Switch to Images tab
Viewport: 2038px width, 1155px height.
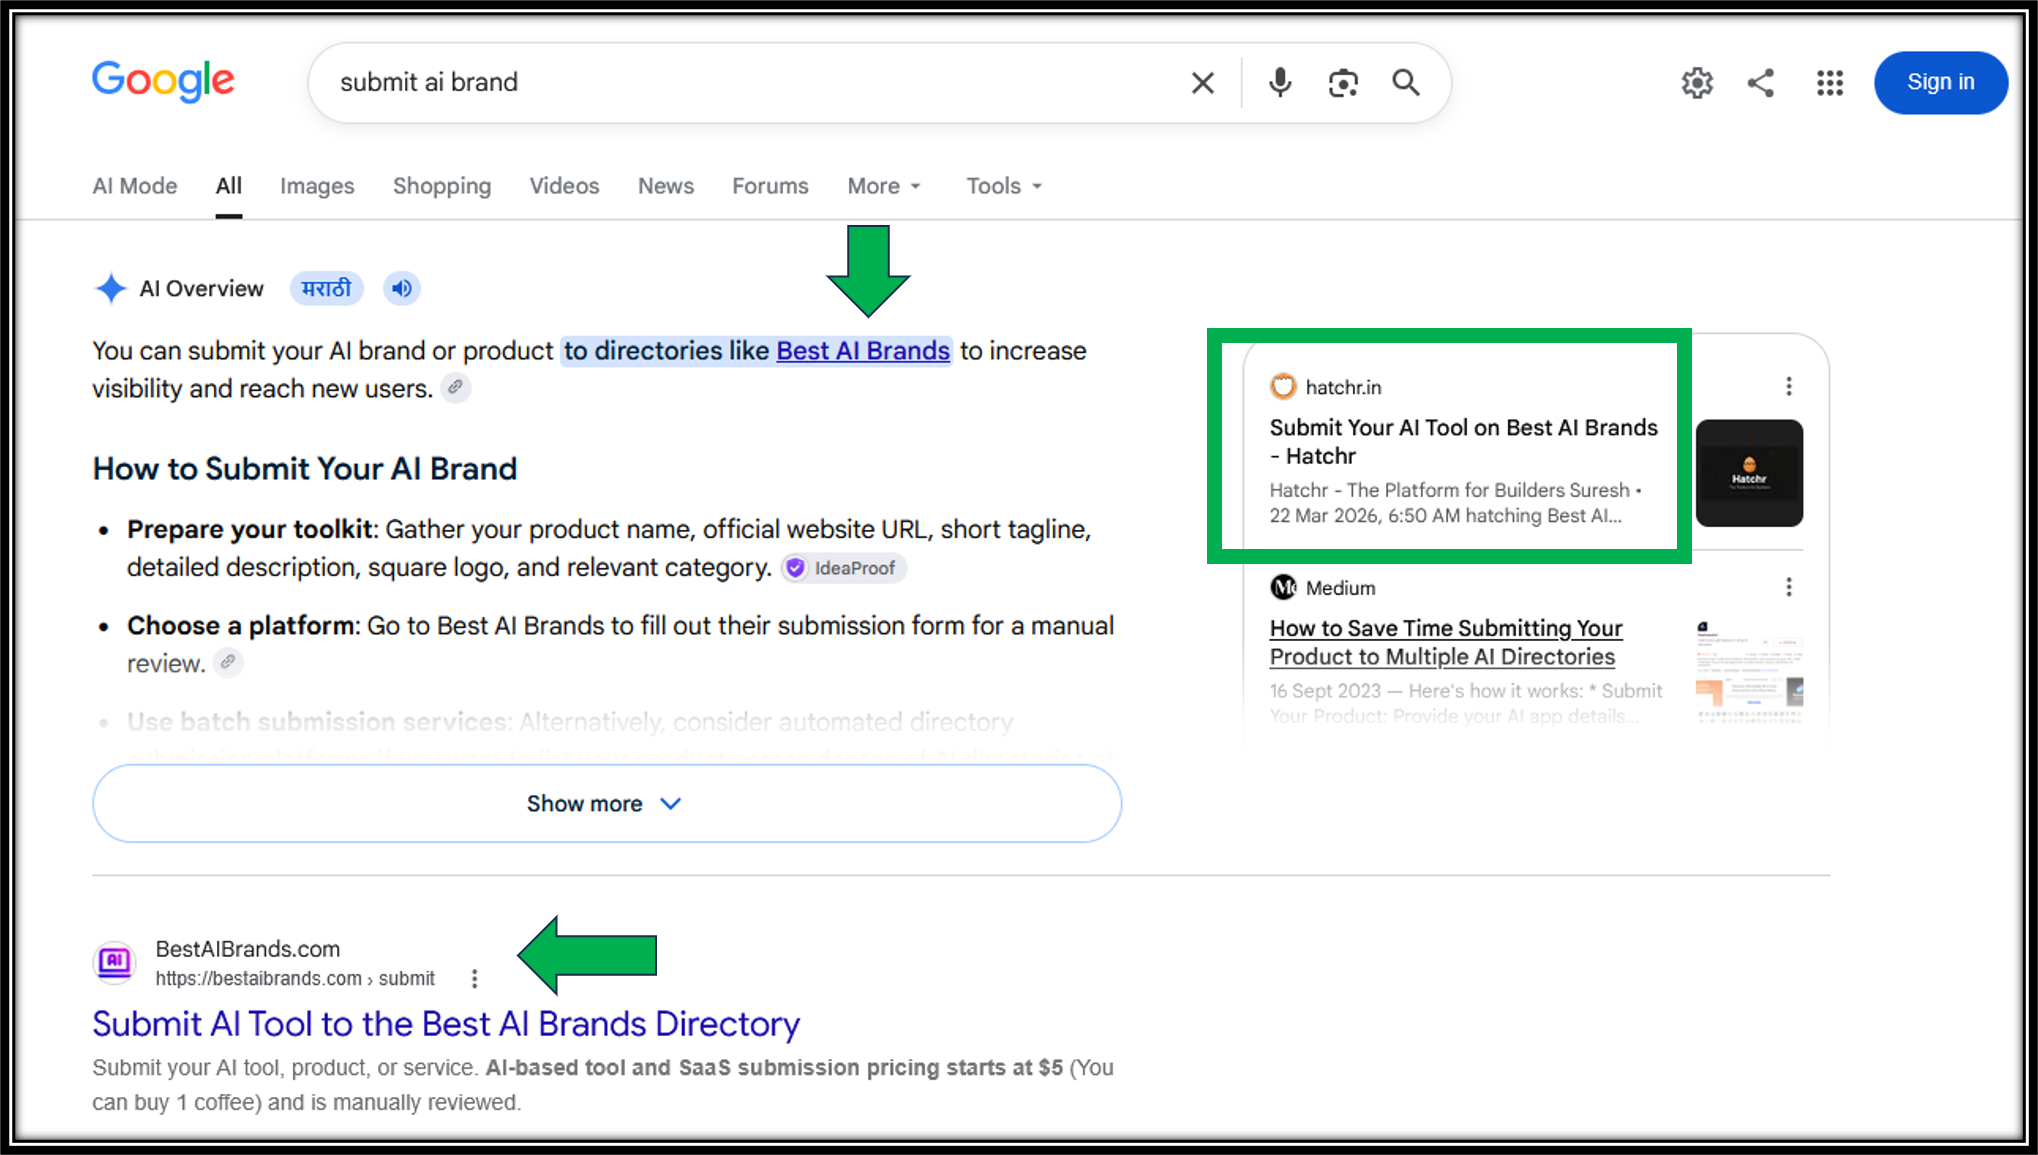pyautogui.click(x=317, y=186)
